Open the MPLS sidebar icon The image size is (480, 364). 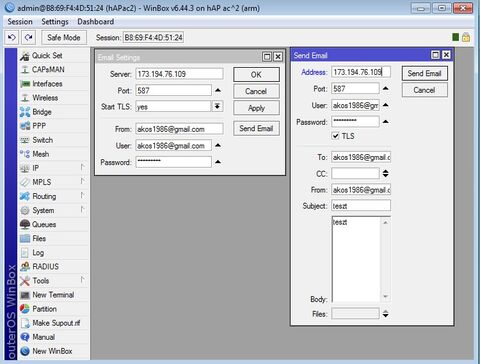tap(25, 182)
